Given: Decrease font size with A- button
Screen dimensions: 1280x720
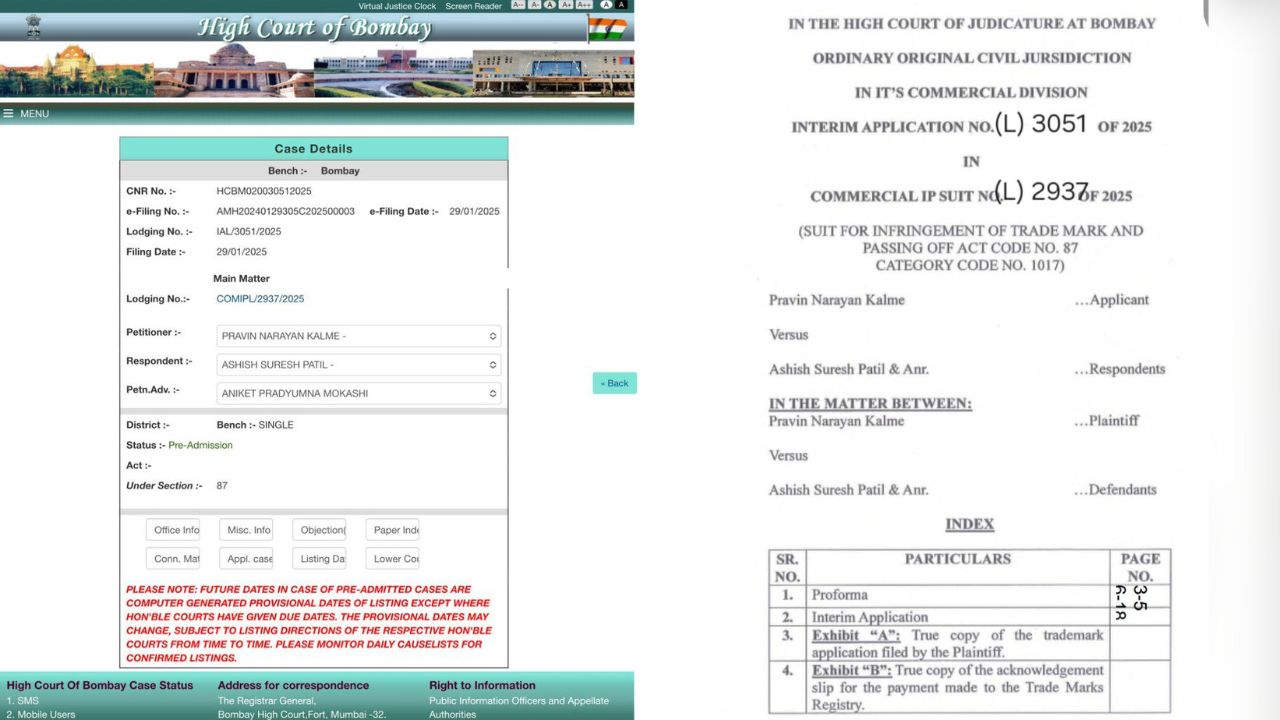Looking at the screenshot, I should pyautogui.click(x=534, y=5).
